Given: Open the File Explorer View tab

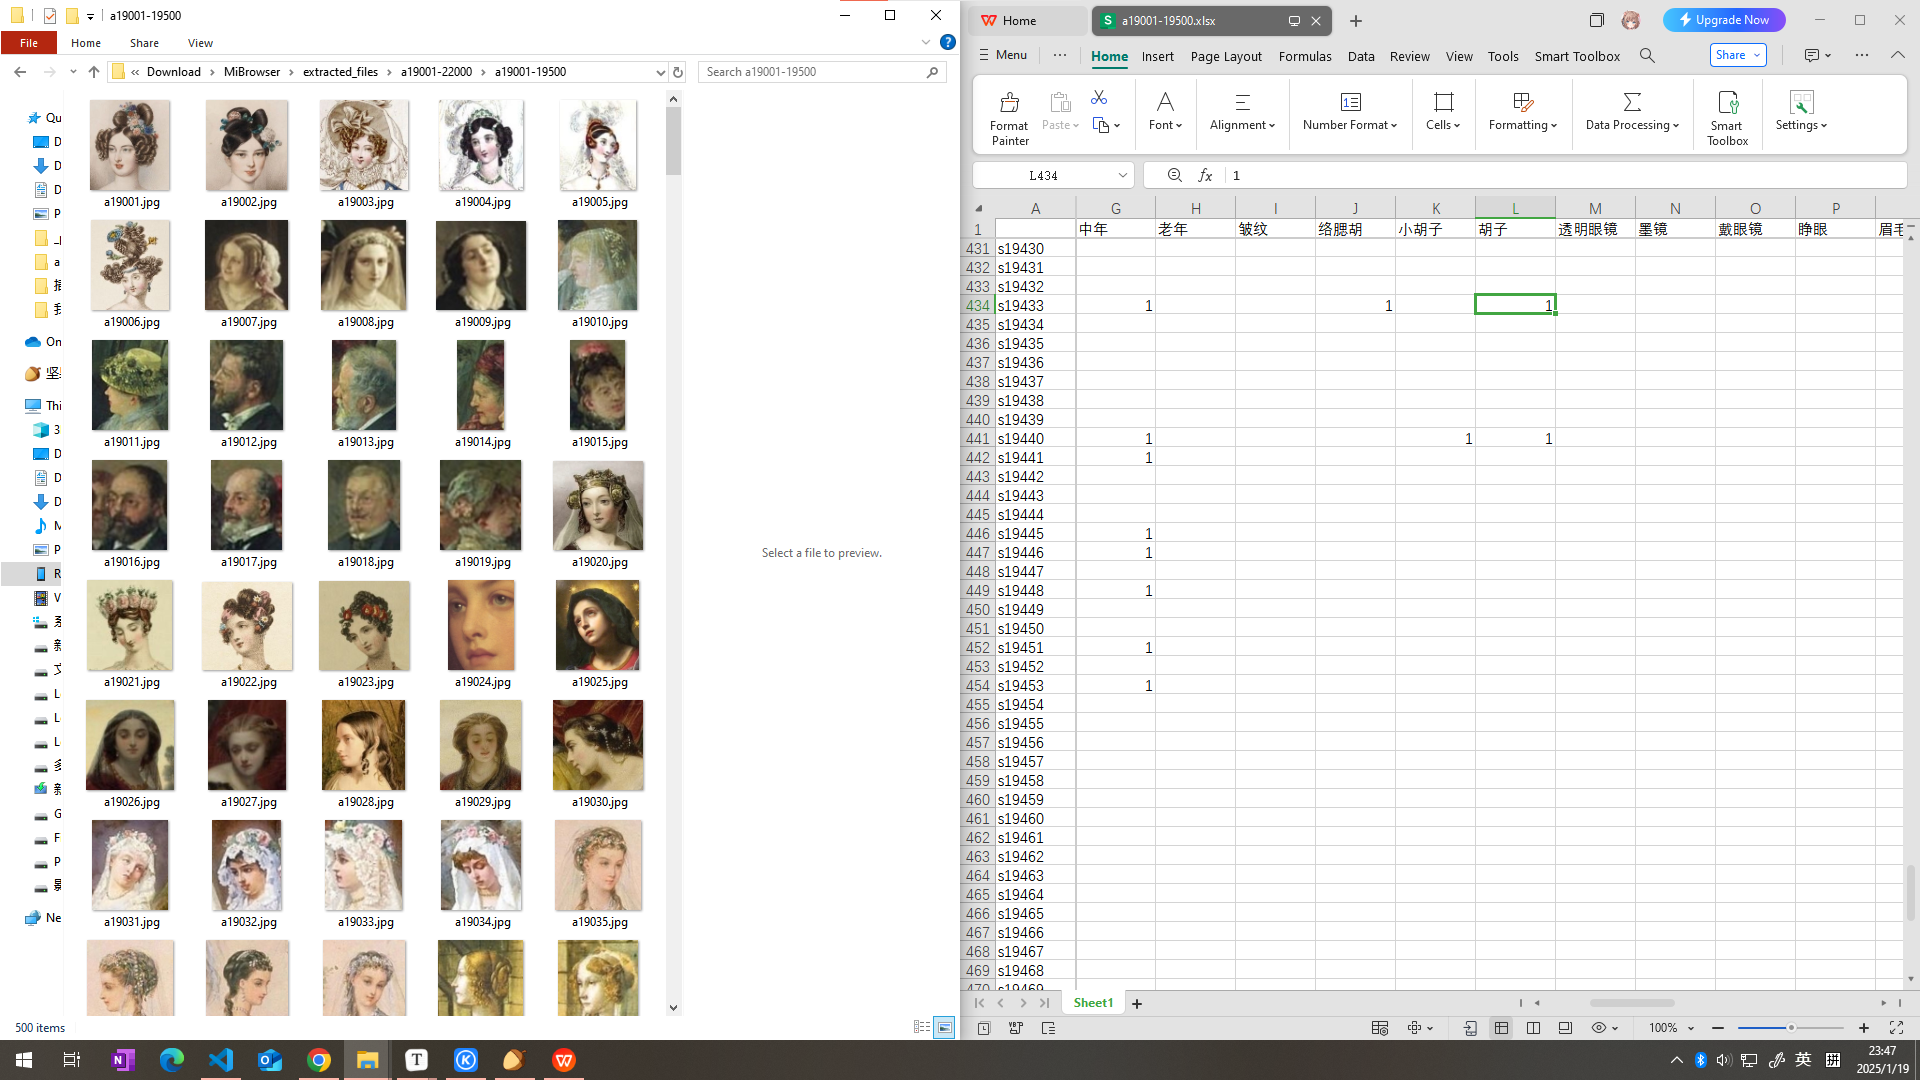Looking at the screenshot, I should coord(200,43).
